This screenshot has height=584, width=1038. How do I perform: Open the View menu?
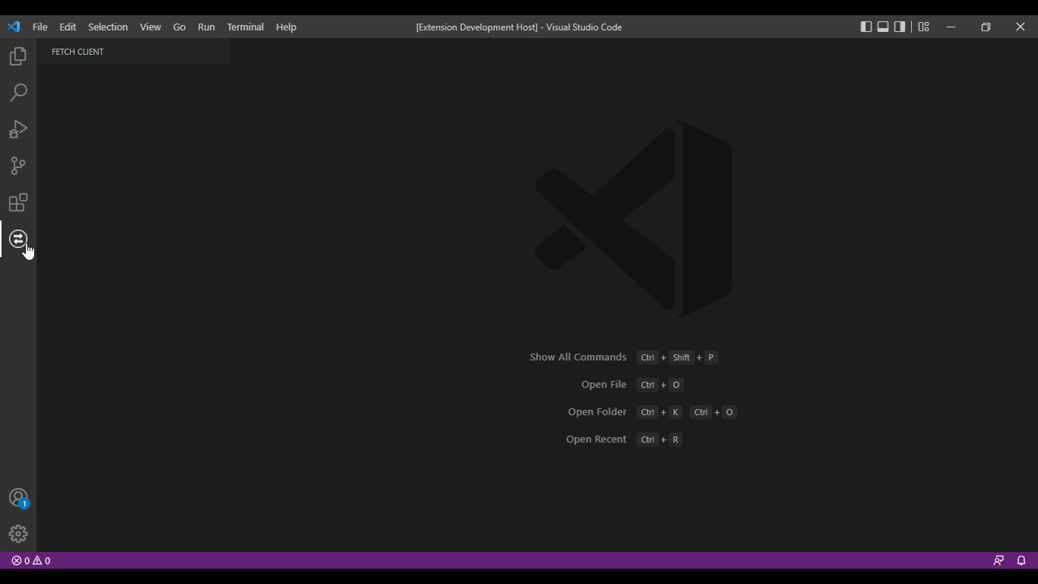[150, 27]
